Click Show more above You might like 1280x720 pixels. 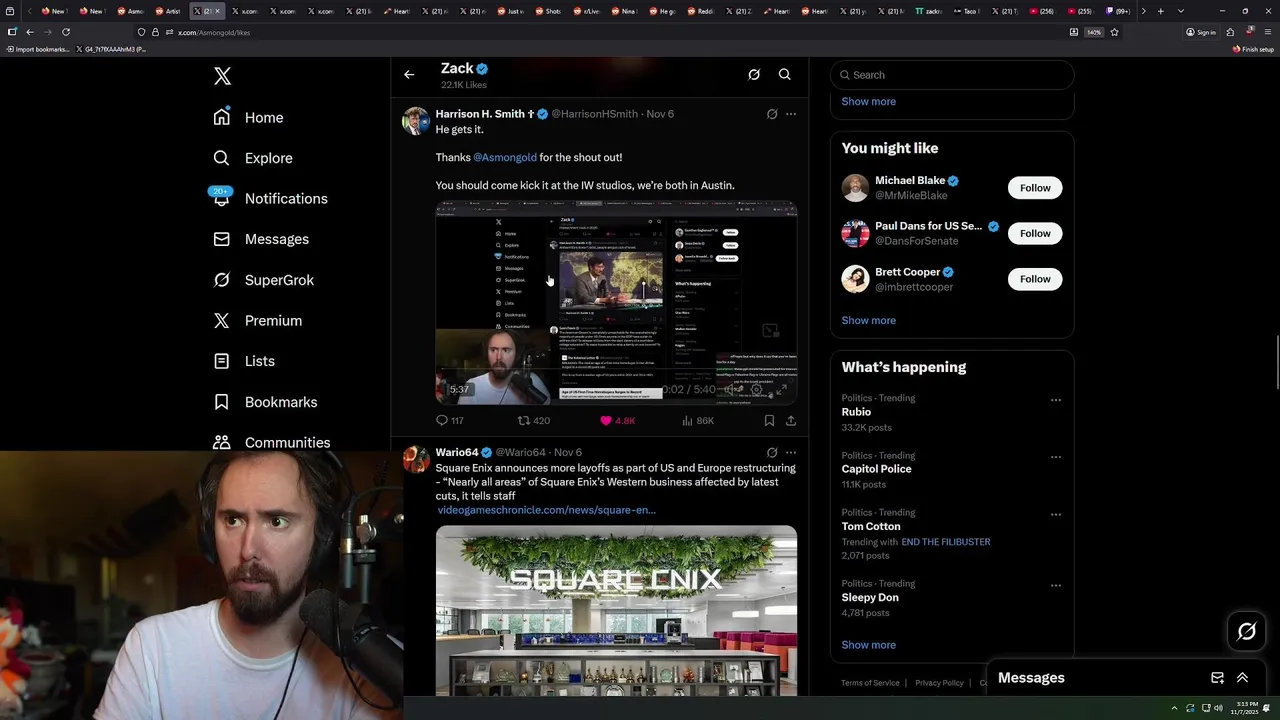point(868,101)
